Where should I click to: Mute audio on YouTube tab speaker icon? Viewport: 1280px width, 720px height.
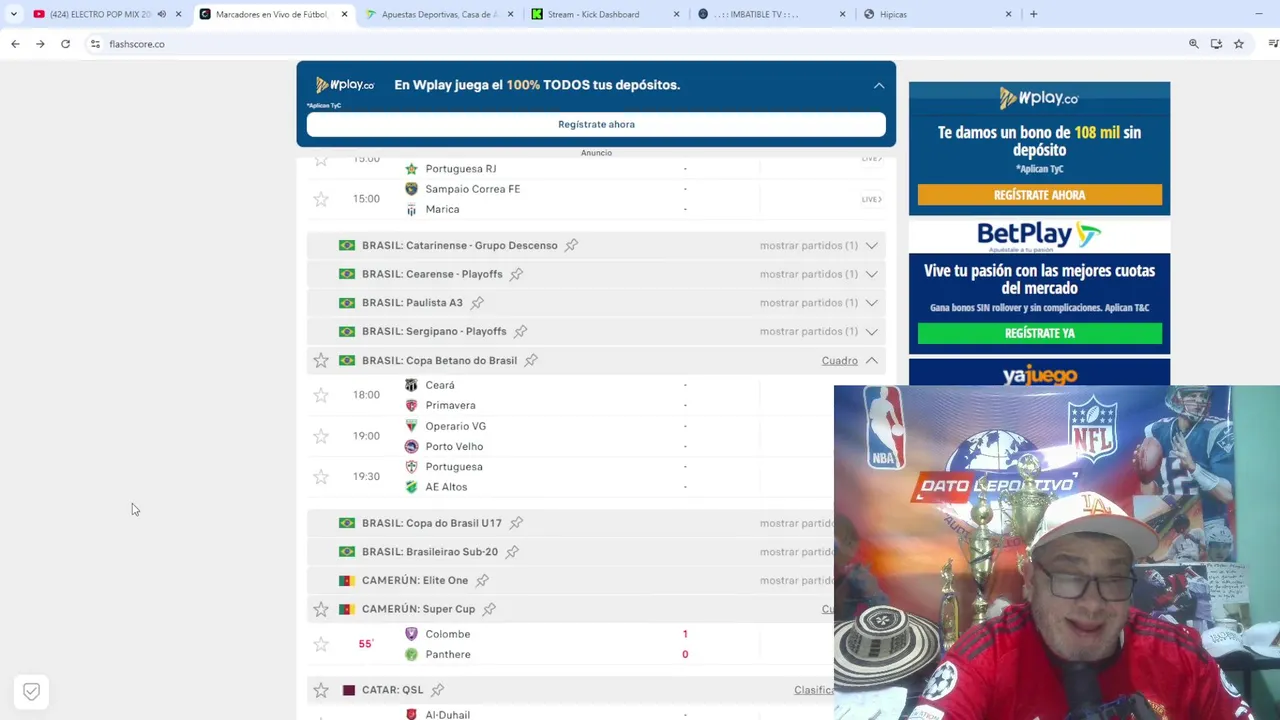coord(161,14)
